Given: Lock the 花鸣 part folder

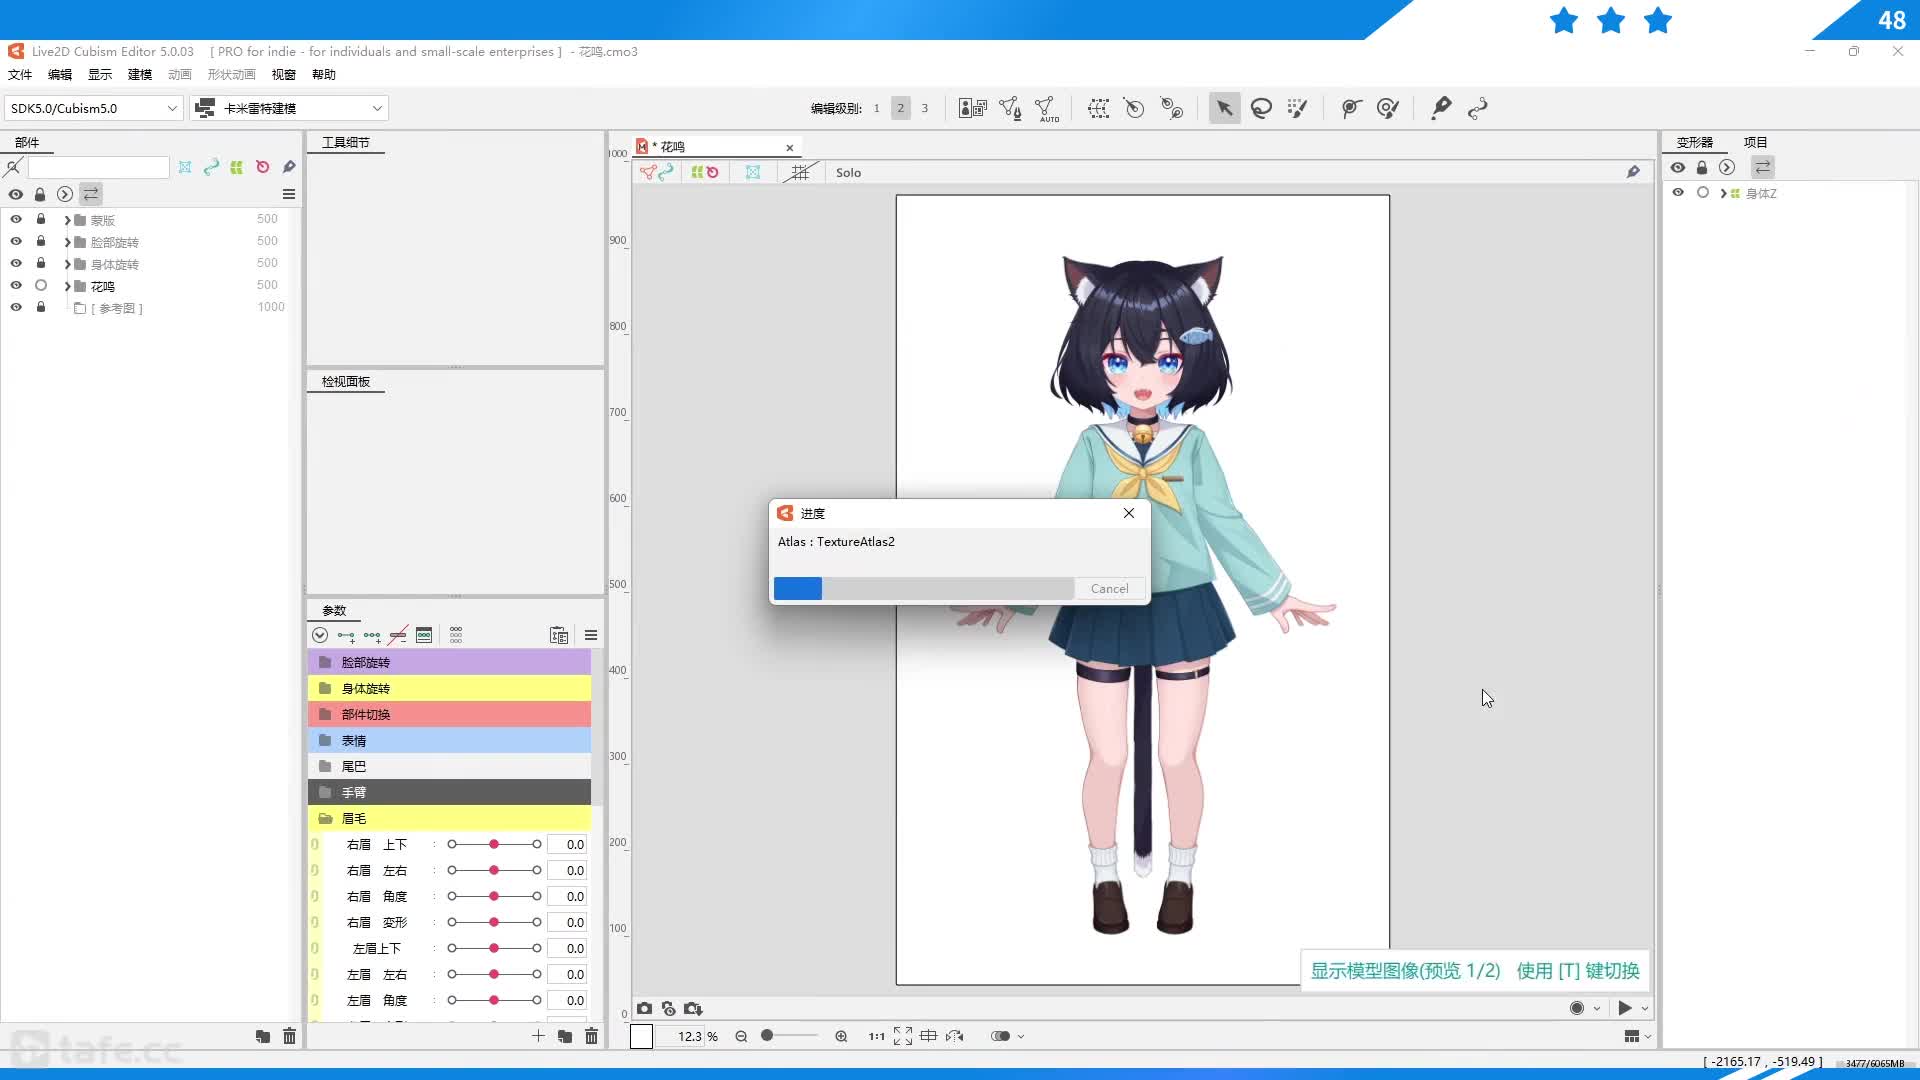Looking at the screenshot, I should [41, 285].
